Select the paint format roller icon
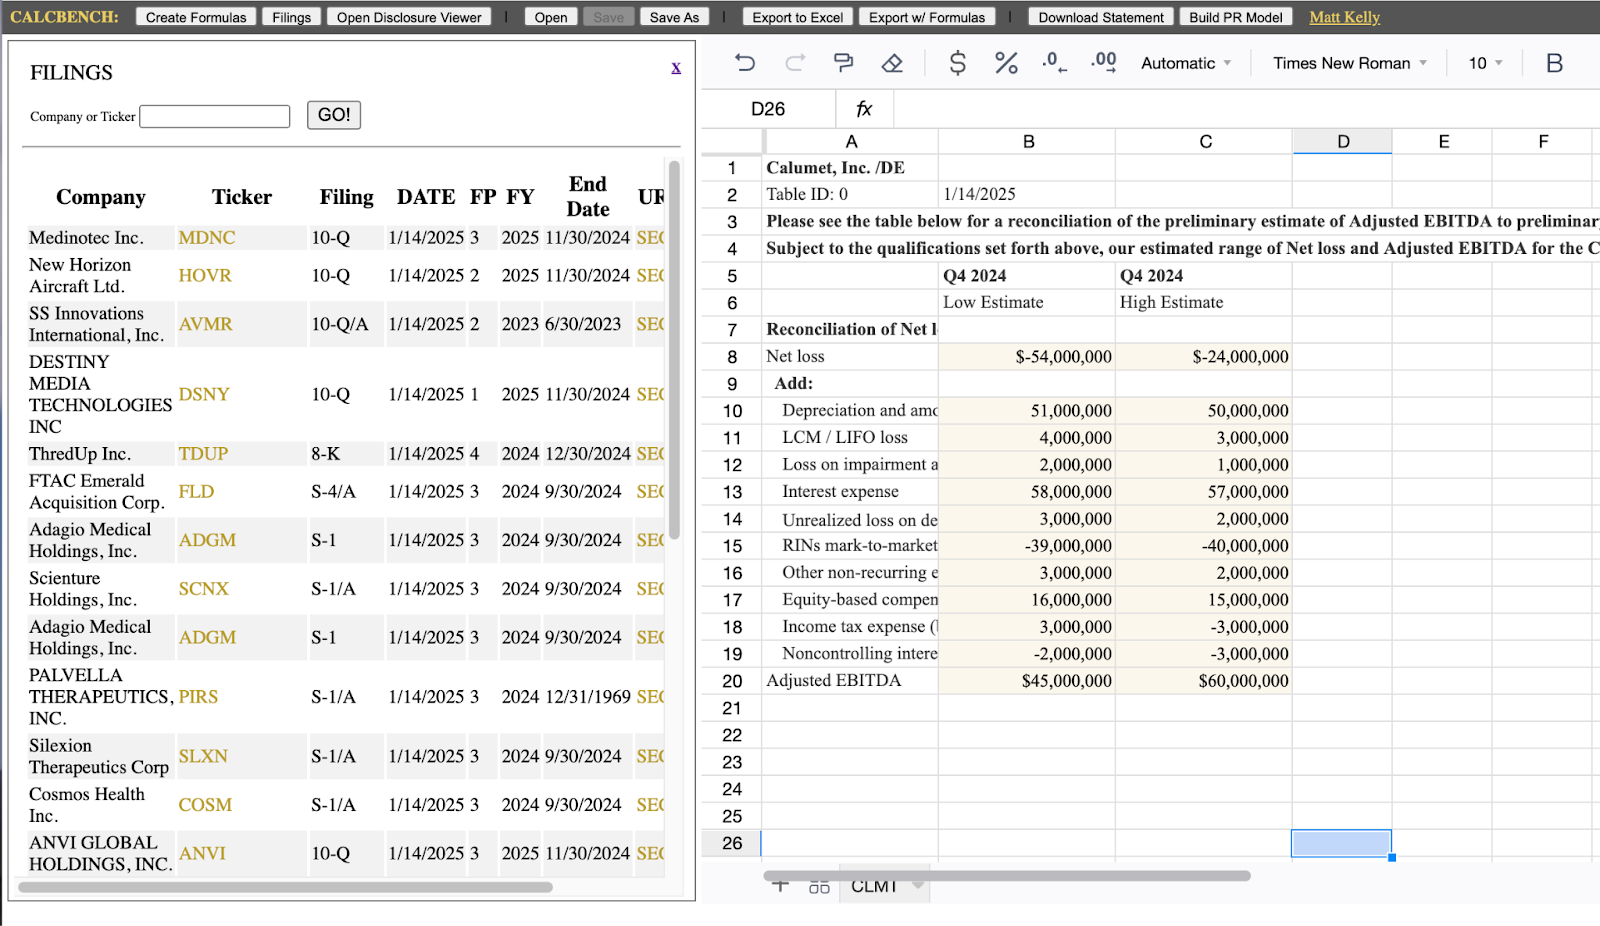 pyautogui.click(x=843, y=63)
